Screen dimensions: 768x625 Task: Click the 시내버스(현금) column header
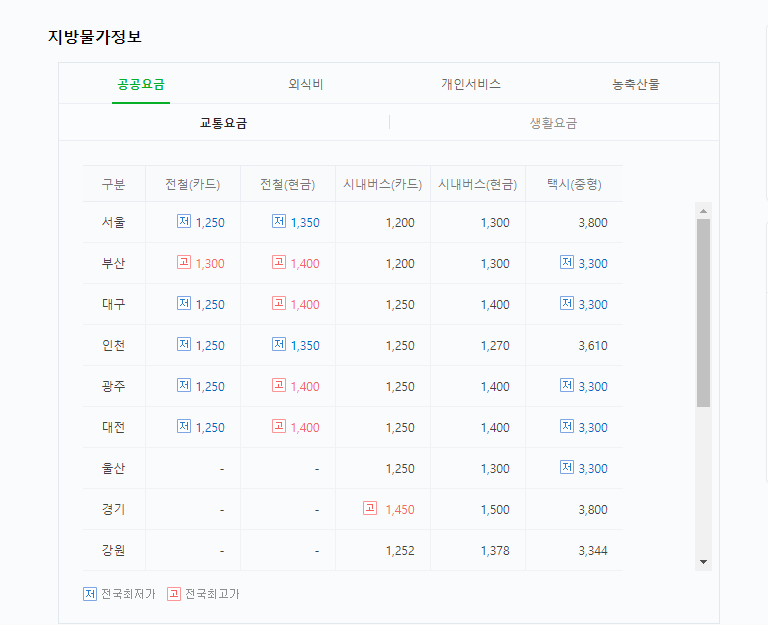(x=478, y=184)
